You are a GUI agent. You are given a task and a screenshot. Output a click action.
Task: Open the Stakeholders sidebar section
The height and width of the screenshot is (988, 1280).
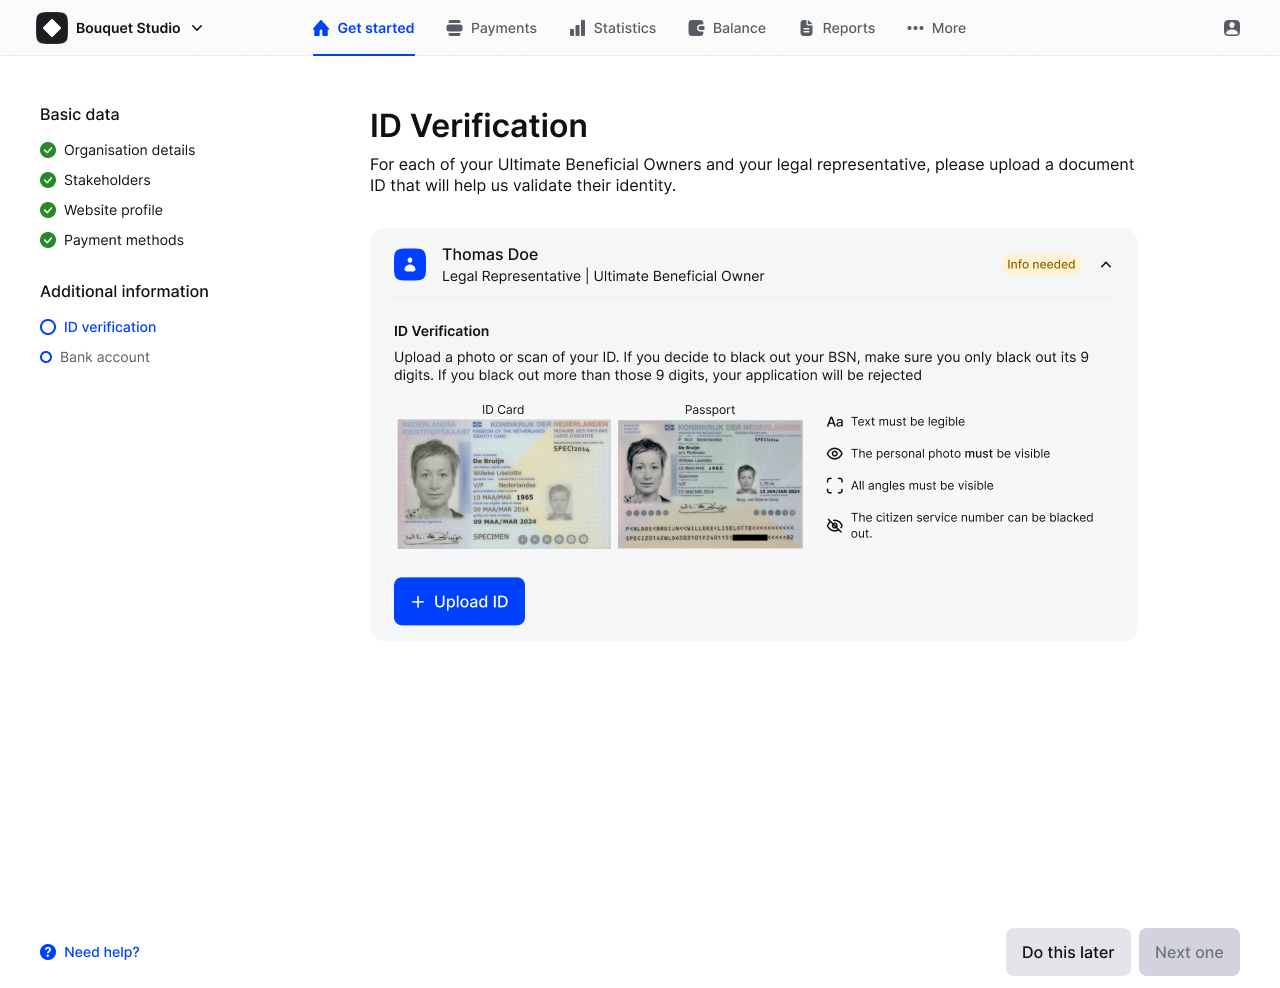[107, 180]
